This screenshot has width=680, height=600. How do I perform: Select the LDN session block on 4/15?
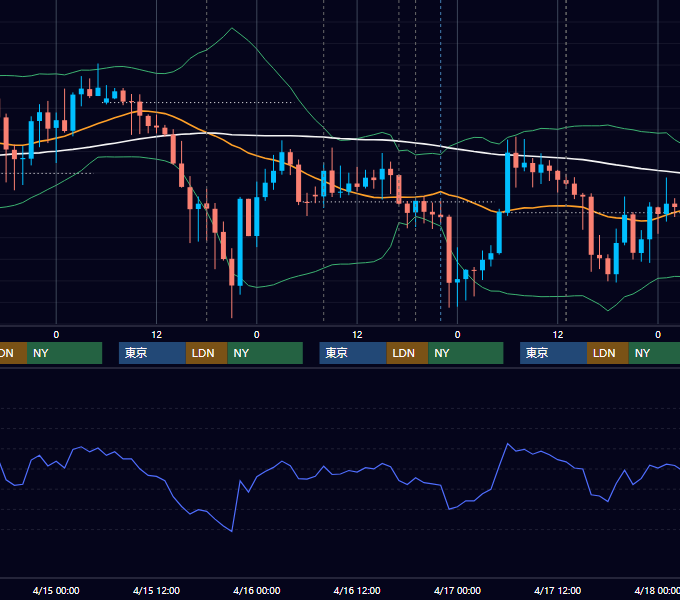(x=206, y=353)
